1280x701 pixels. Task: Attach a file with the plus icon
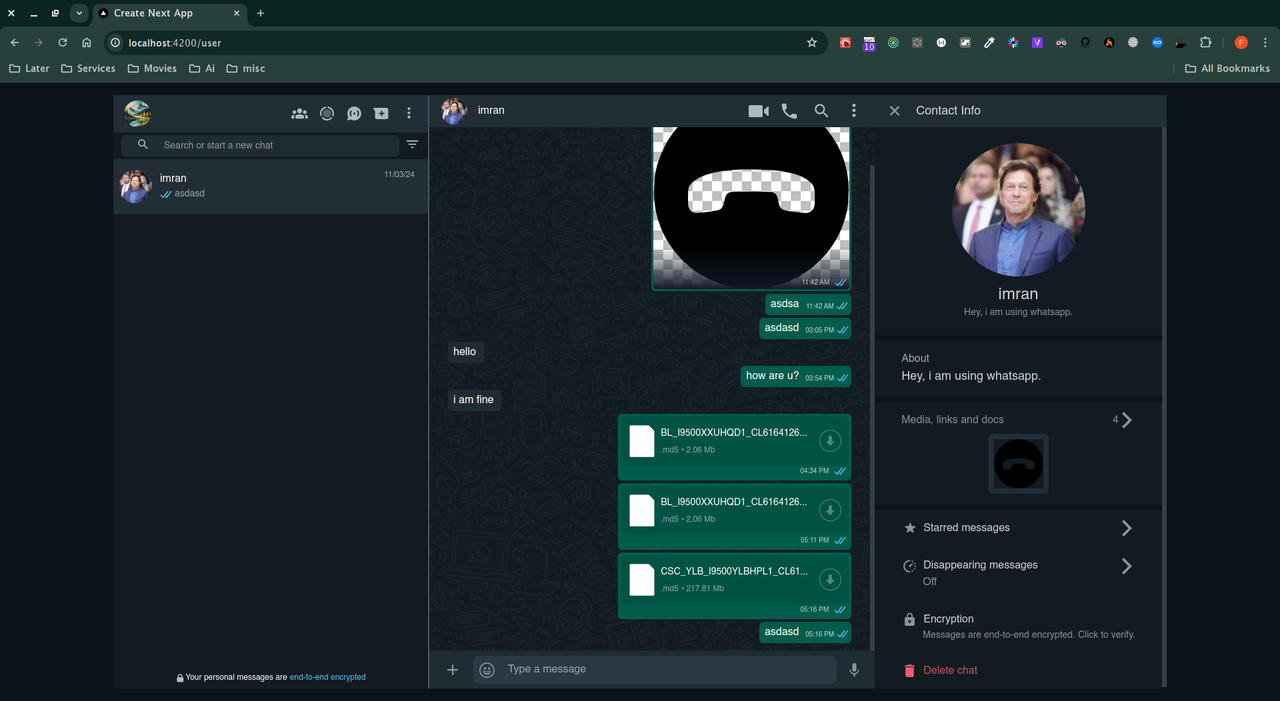452,669
